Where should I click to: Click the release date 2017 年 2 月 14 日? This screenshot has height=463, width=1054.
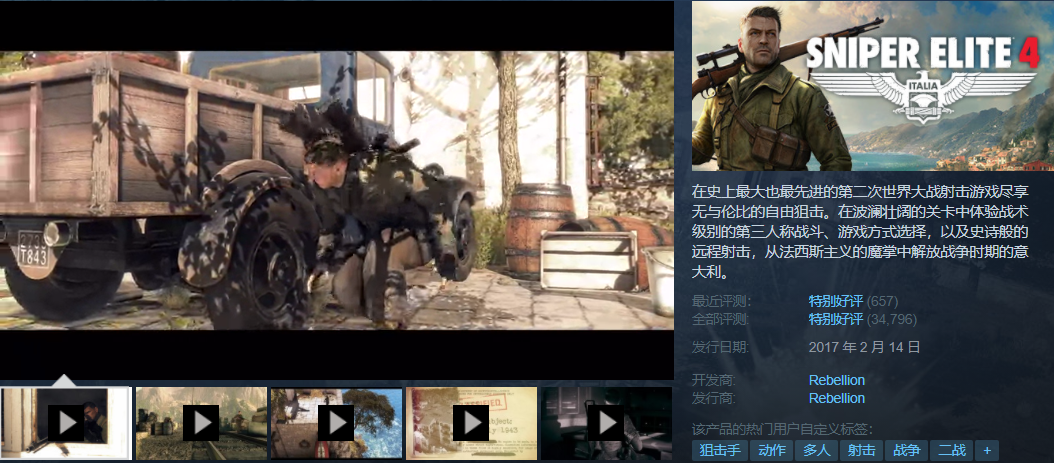(864, 347)
